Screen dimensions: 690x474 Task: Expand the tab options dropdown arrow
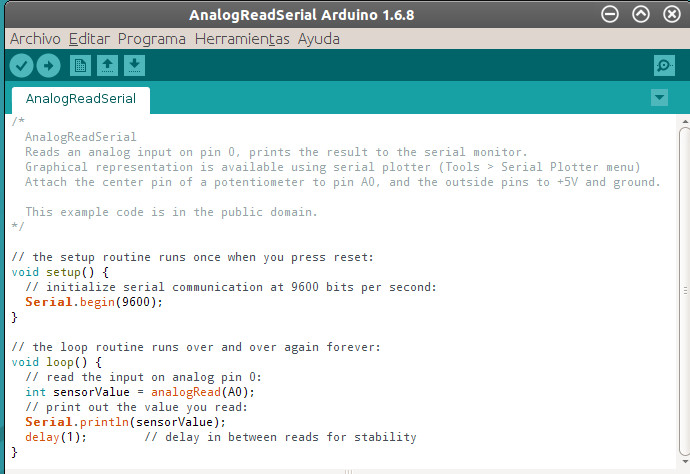tap(659, 98)
